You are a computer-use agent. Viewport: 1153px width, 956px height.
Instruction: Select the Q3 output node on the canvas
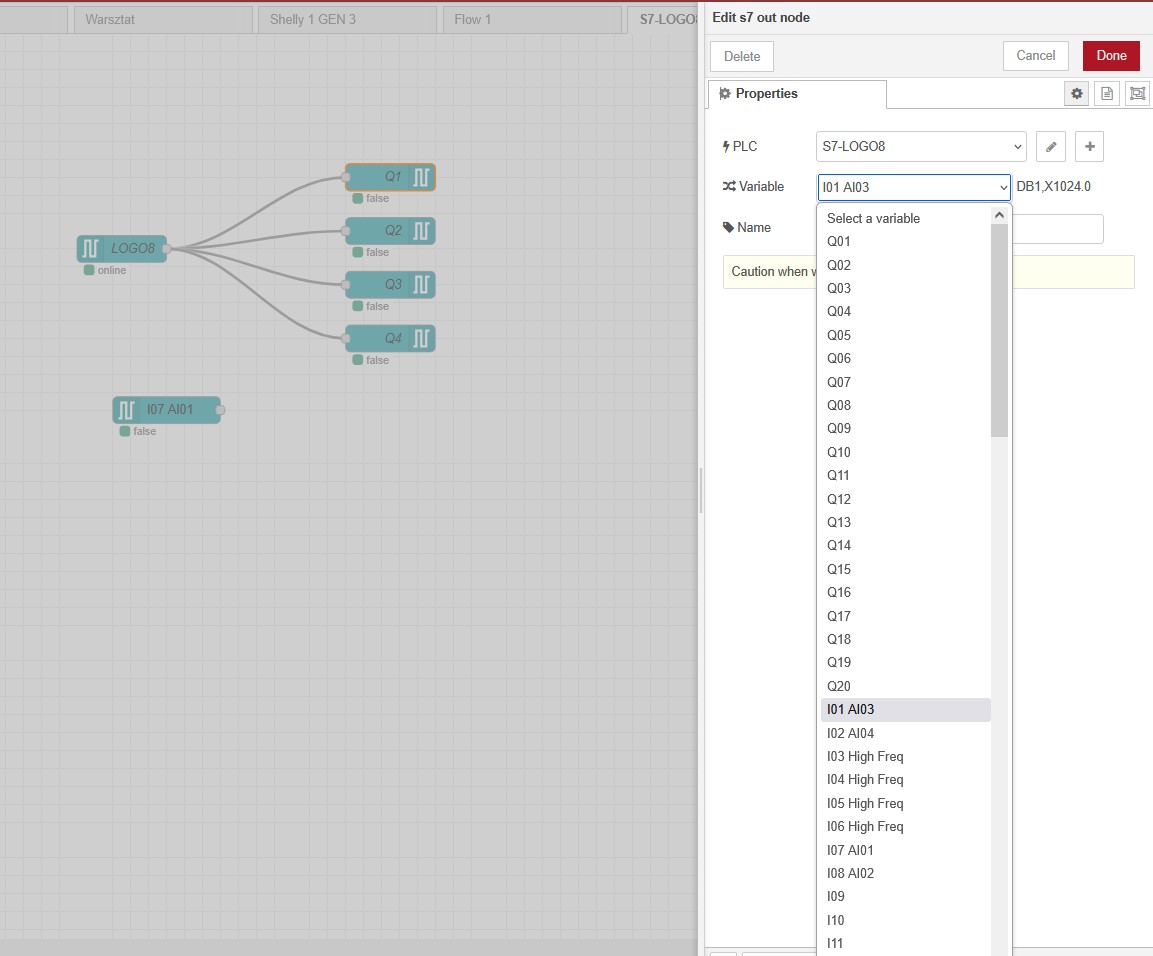[390, 285]
